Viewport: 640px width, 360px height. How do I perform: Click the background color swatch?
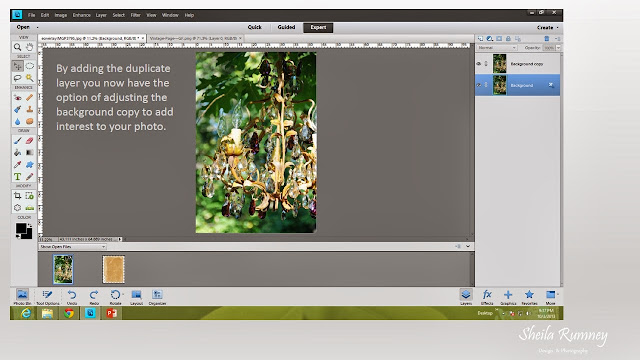27,235
